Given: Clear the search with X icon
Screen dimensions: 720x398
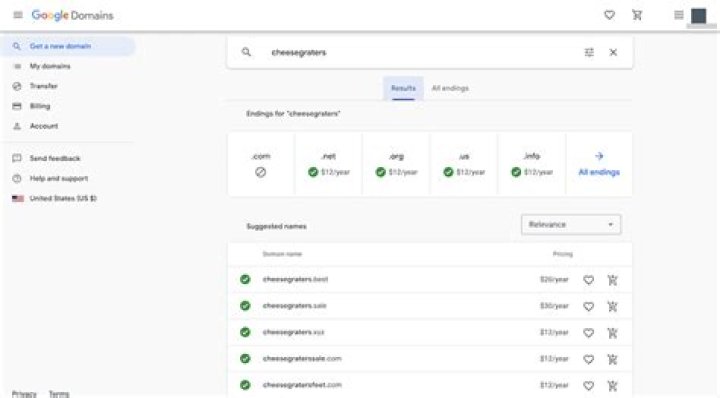Looking at the screenshot, I should [613, 52].
